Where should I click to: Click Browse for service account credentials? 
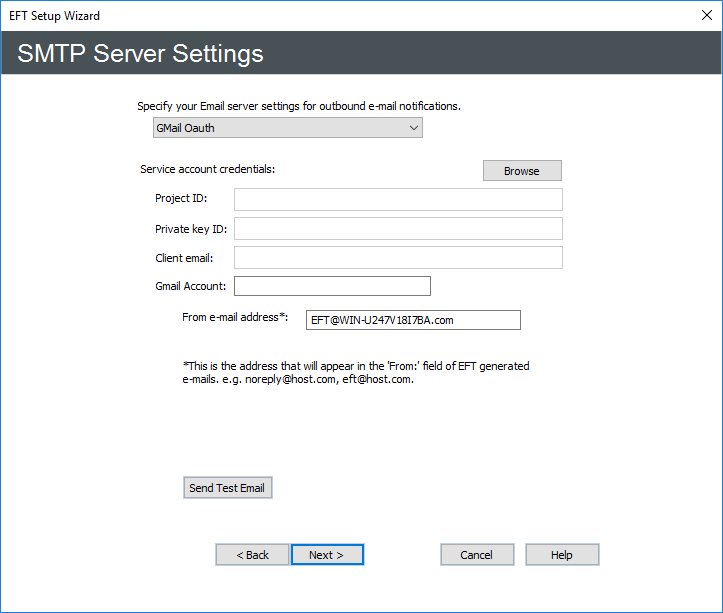tap(521, 171)
